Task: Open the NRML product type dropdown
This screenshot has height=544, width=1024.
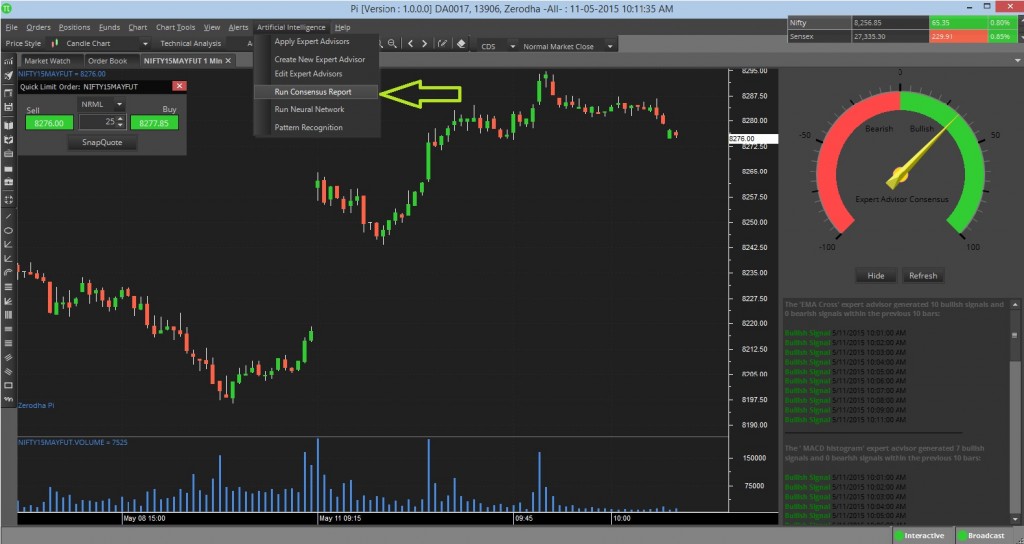Action: 119,103
